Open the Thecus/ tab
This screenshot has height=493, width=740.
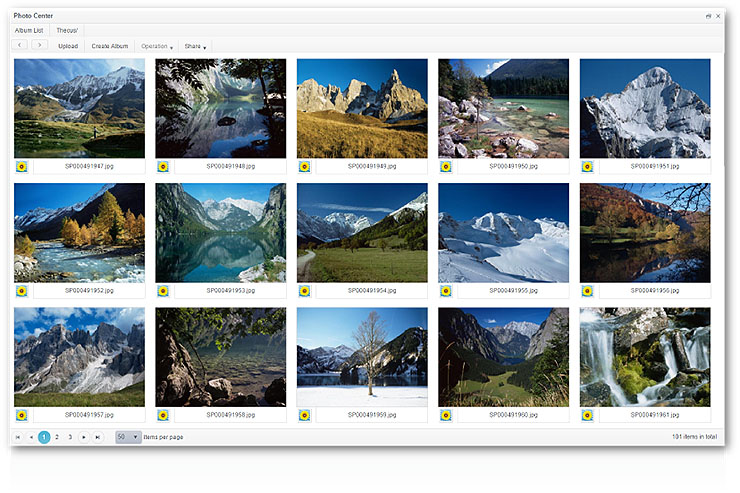coord(68,31)
